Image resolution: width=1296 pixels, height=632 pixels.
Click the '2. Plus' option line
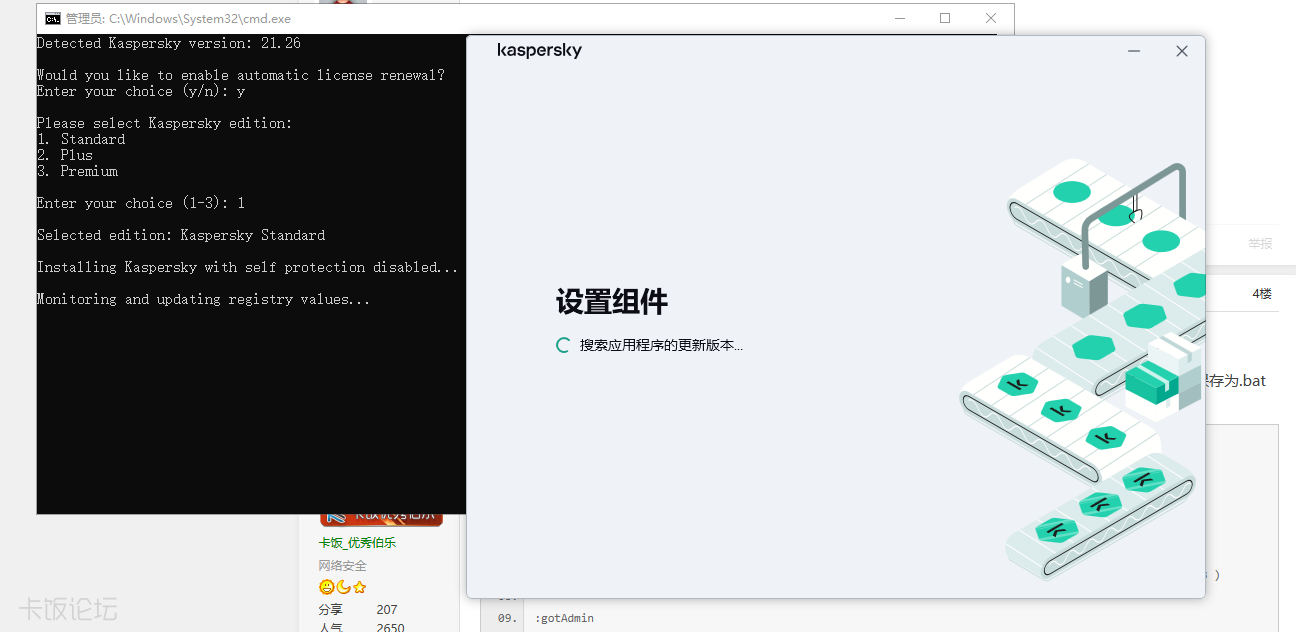point(65,155)
